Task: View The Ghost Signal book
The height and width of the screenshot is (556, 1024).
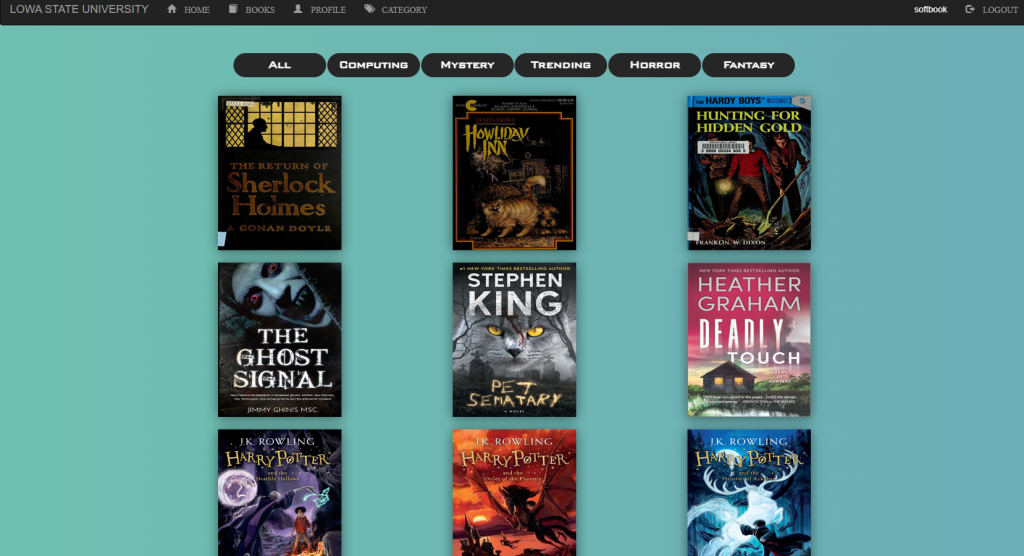Action: tap(280, 340)
